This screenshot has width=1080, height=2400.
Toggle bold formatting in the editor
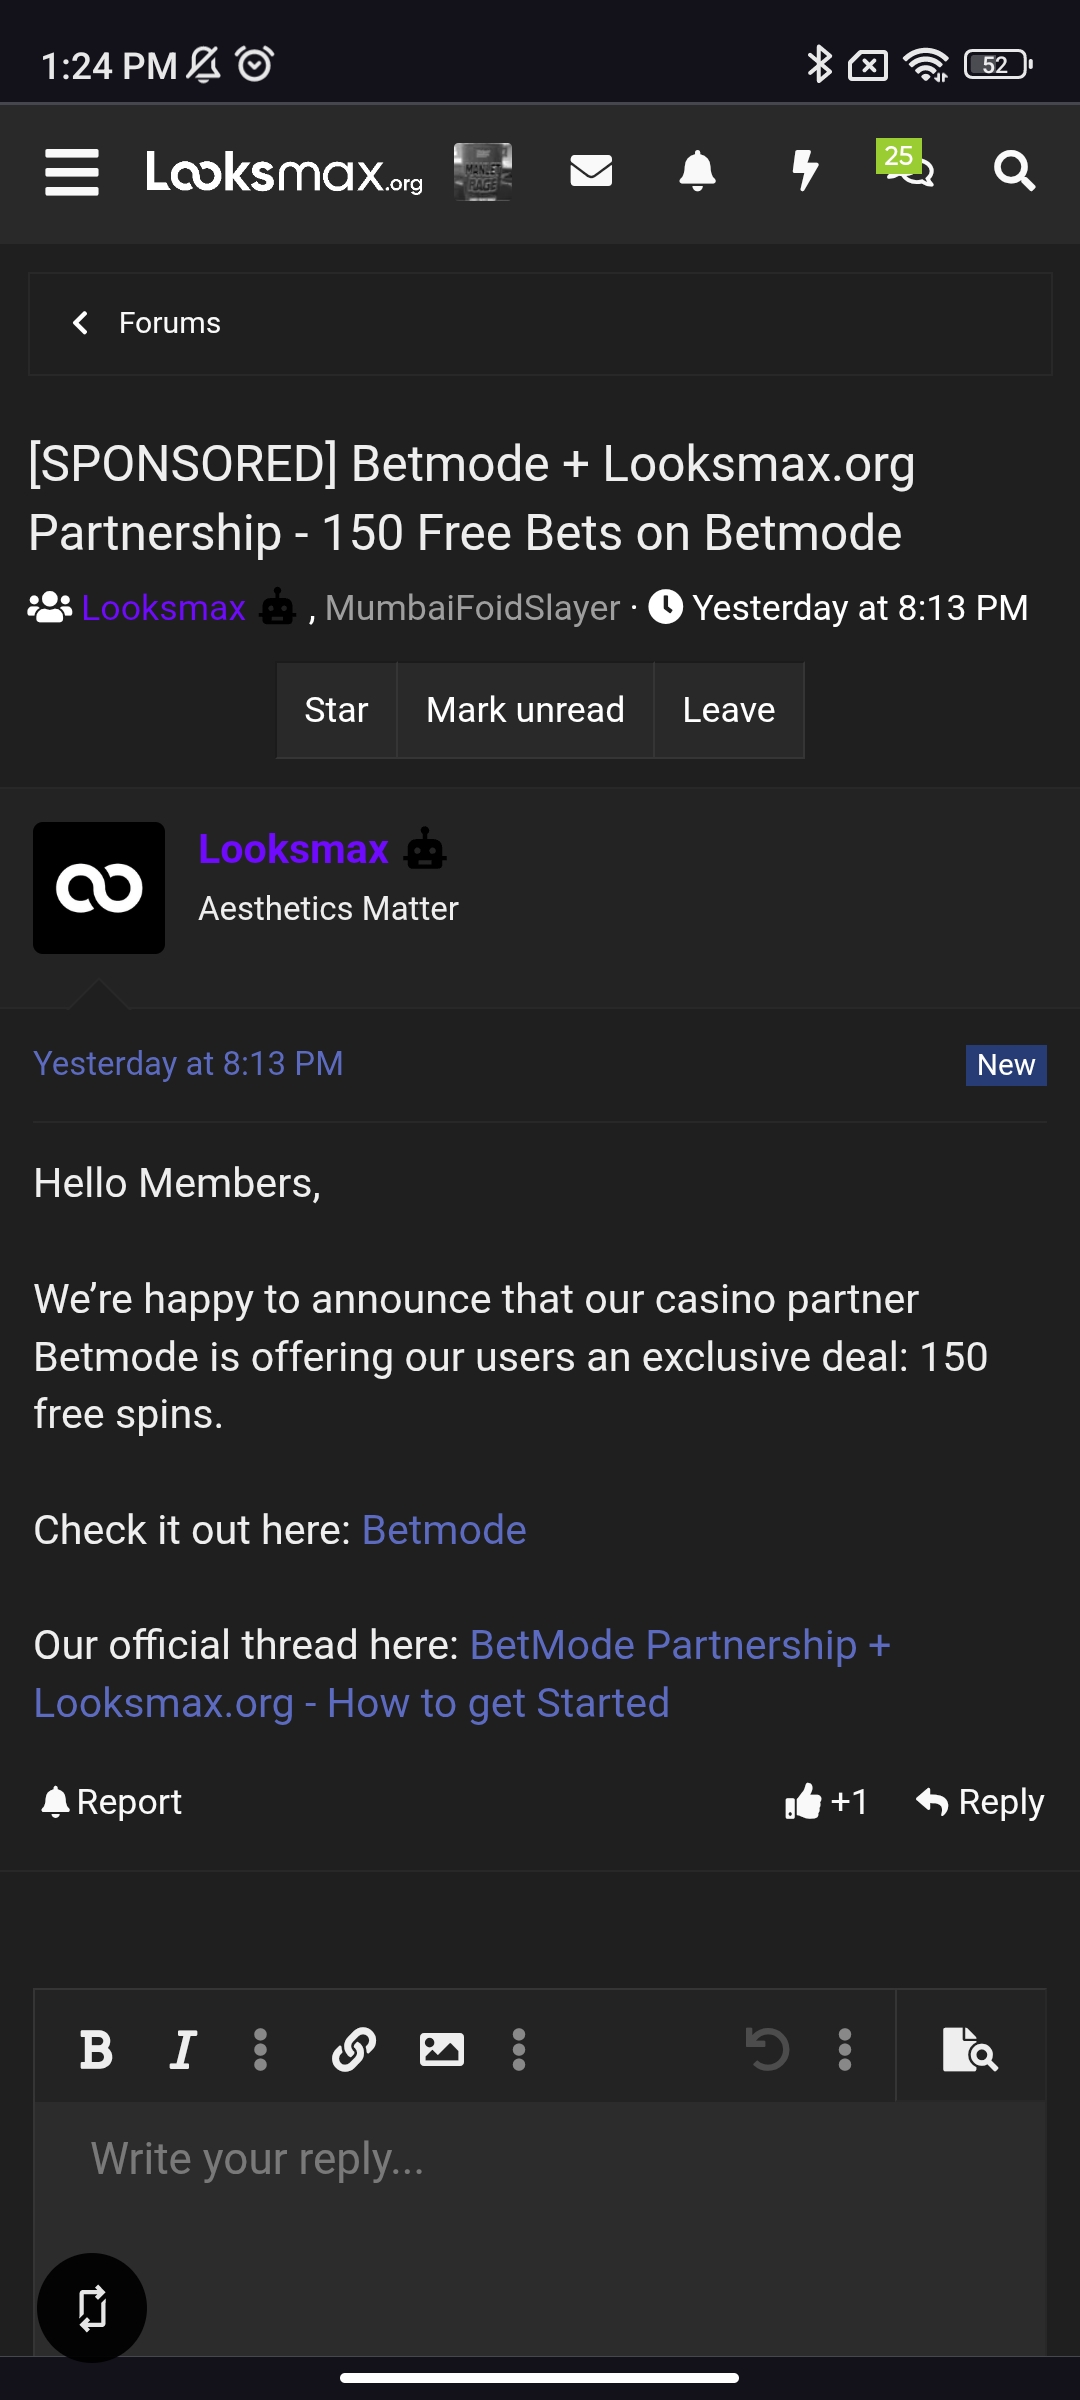click(x=97, y=2049)
